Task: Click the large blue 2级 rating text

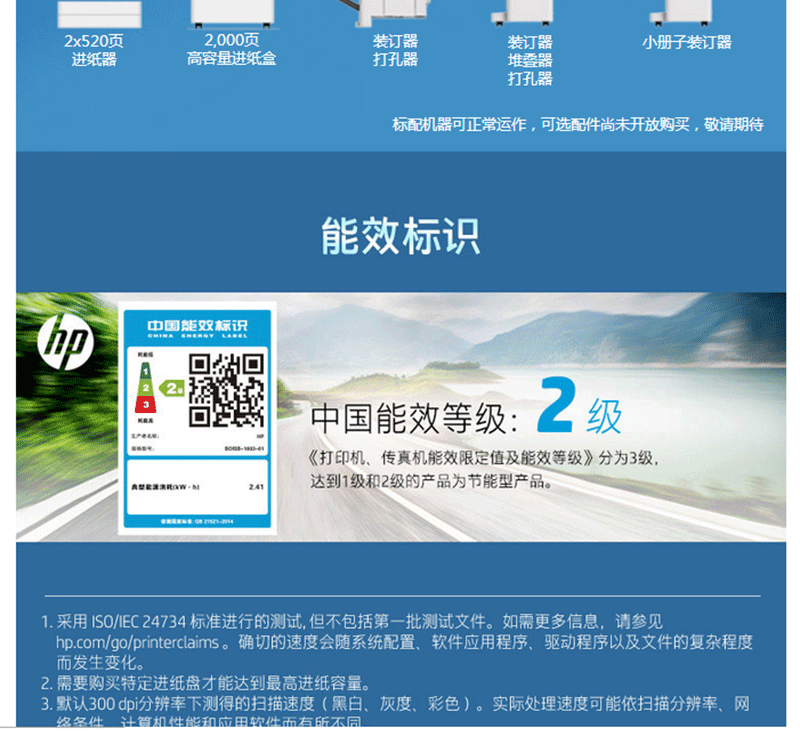Action: 578,411
